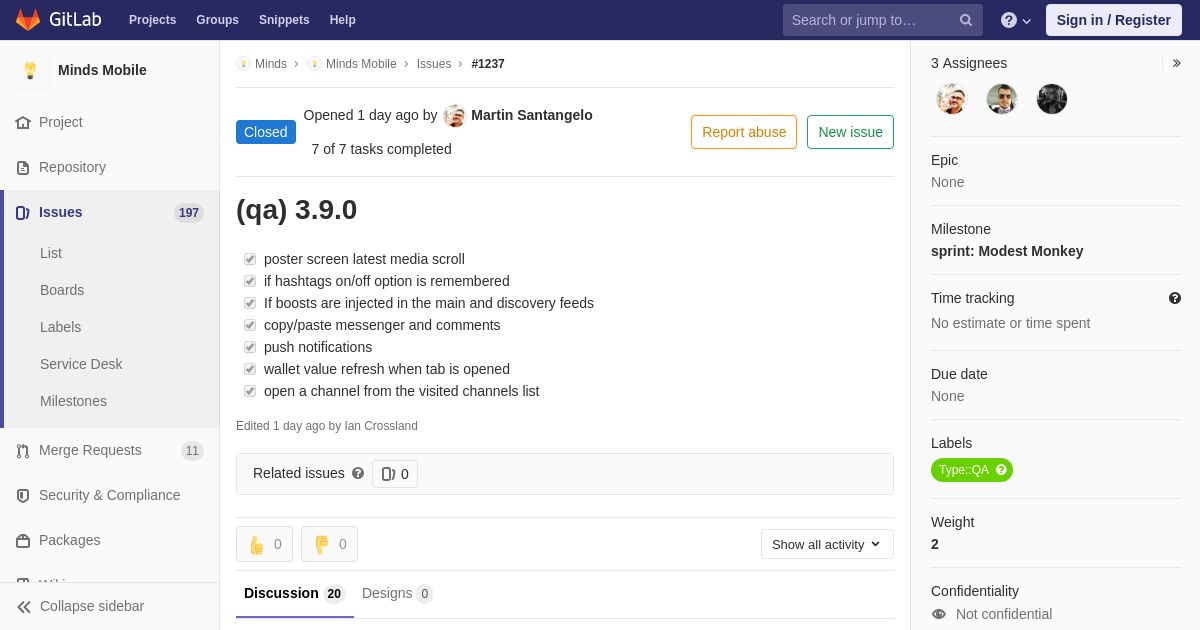Click the thumbs up reaction

[264, 544]
